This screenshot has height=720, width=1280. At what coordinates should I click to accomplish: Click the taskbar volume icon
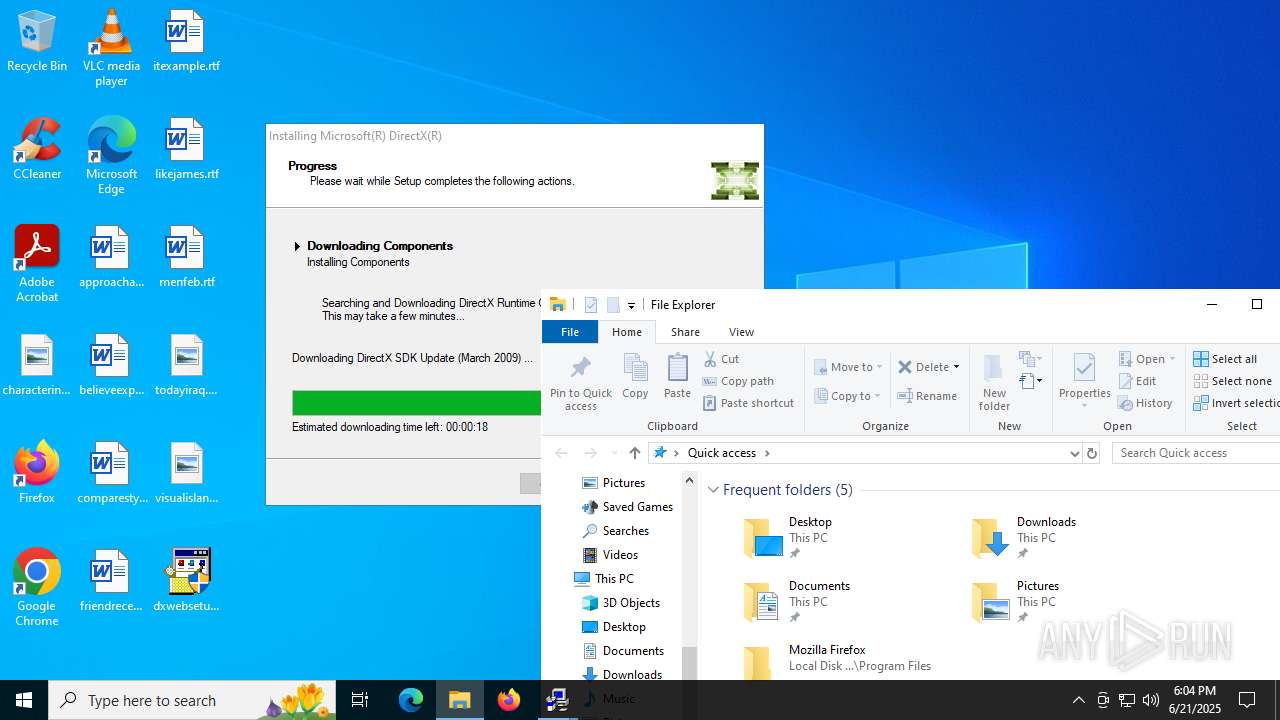click(x=1150, y=700)
